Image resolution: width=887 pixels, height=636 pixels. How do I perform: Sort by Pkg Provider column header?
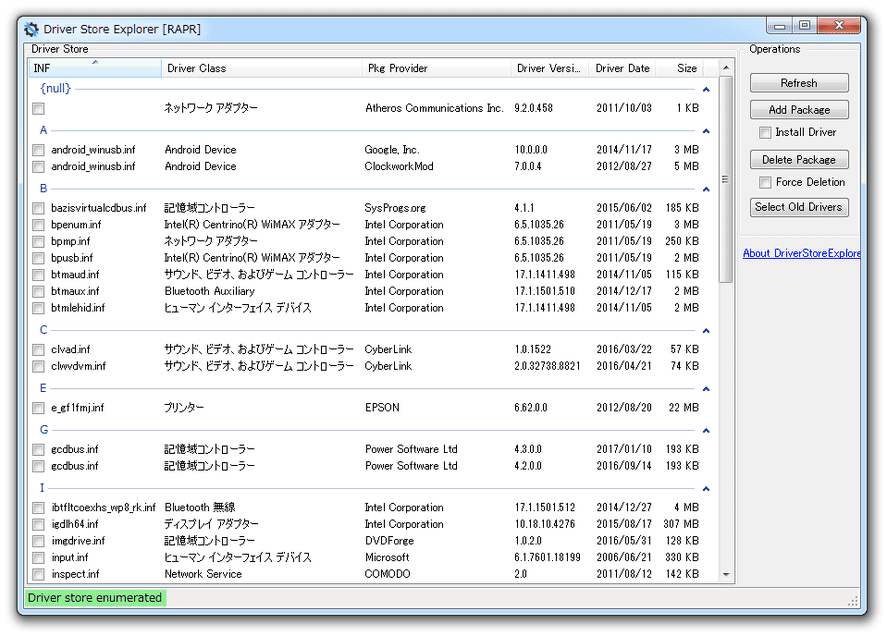click(436, 68)
